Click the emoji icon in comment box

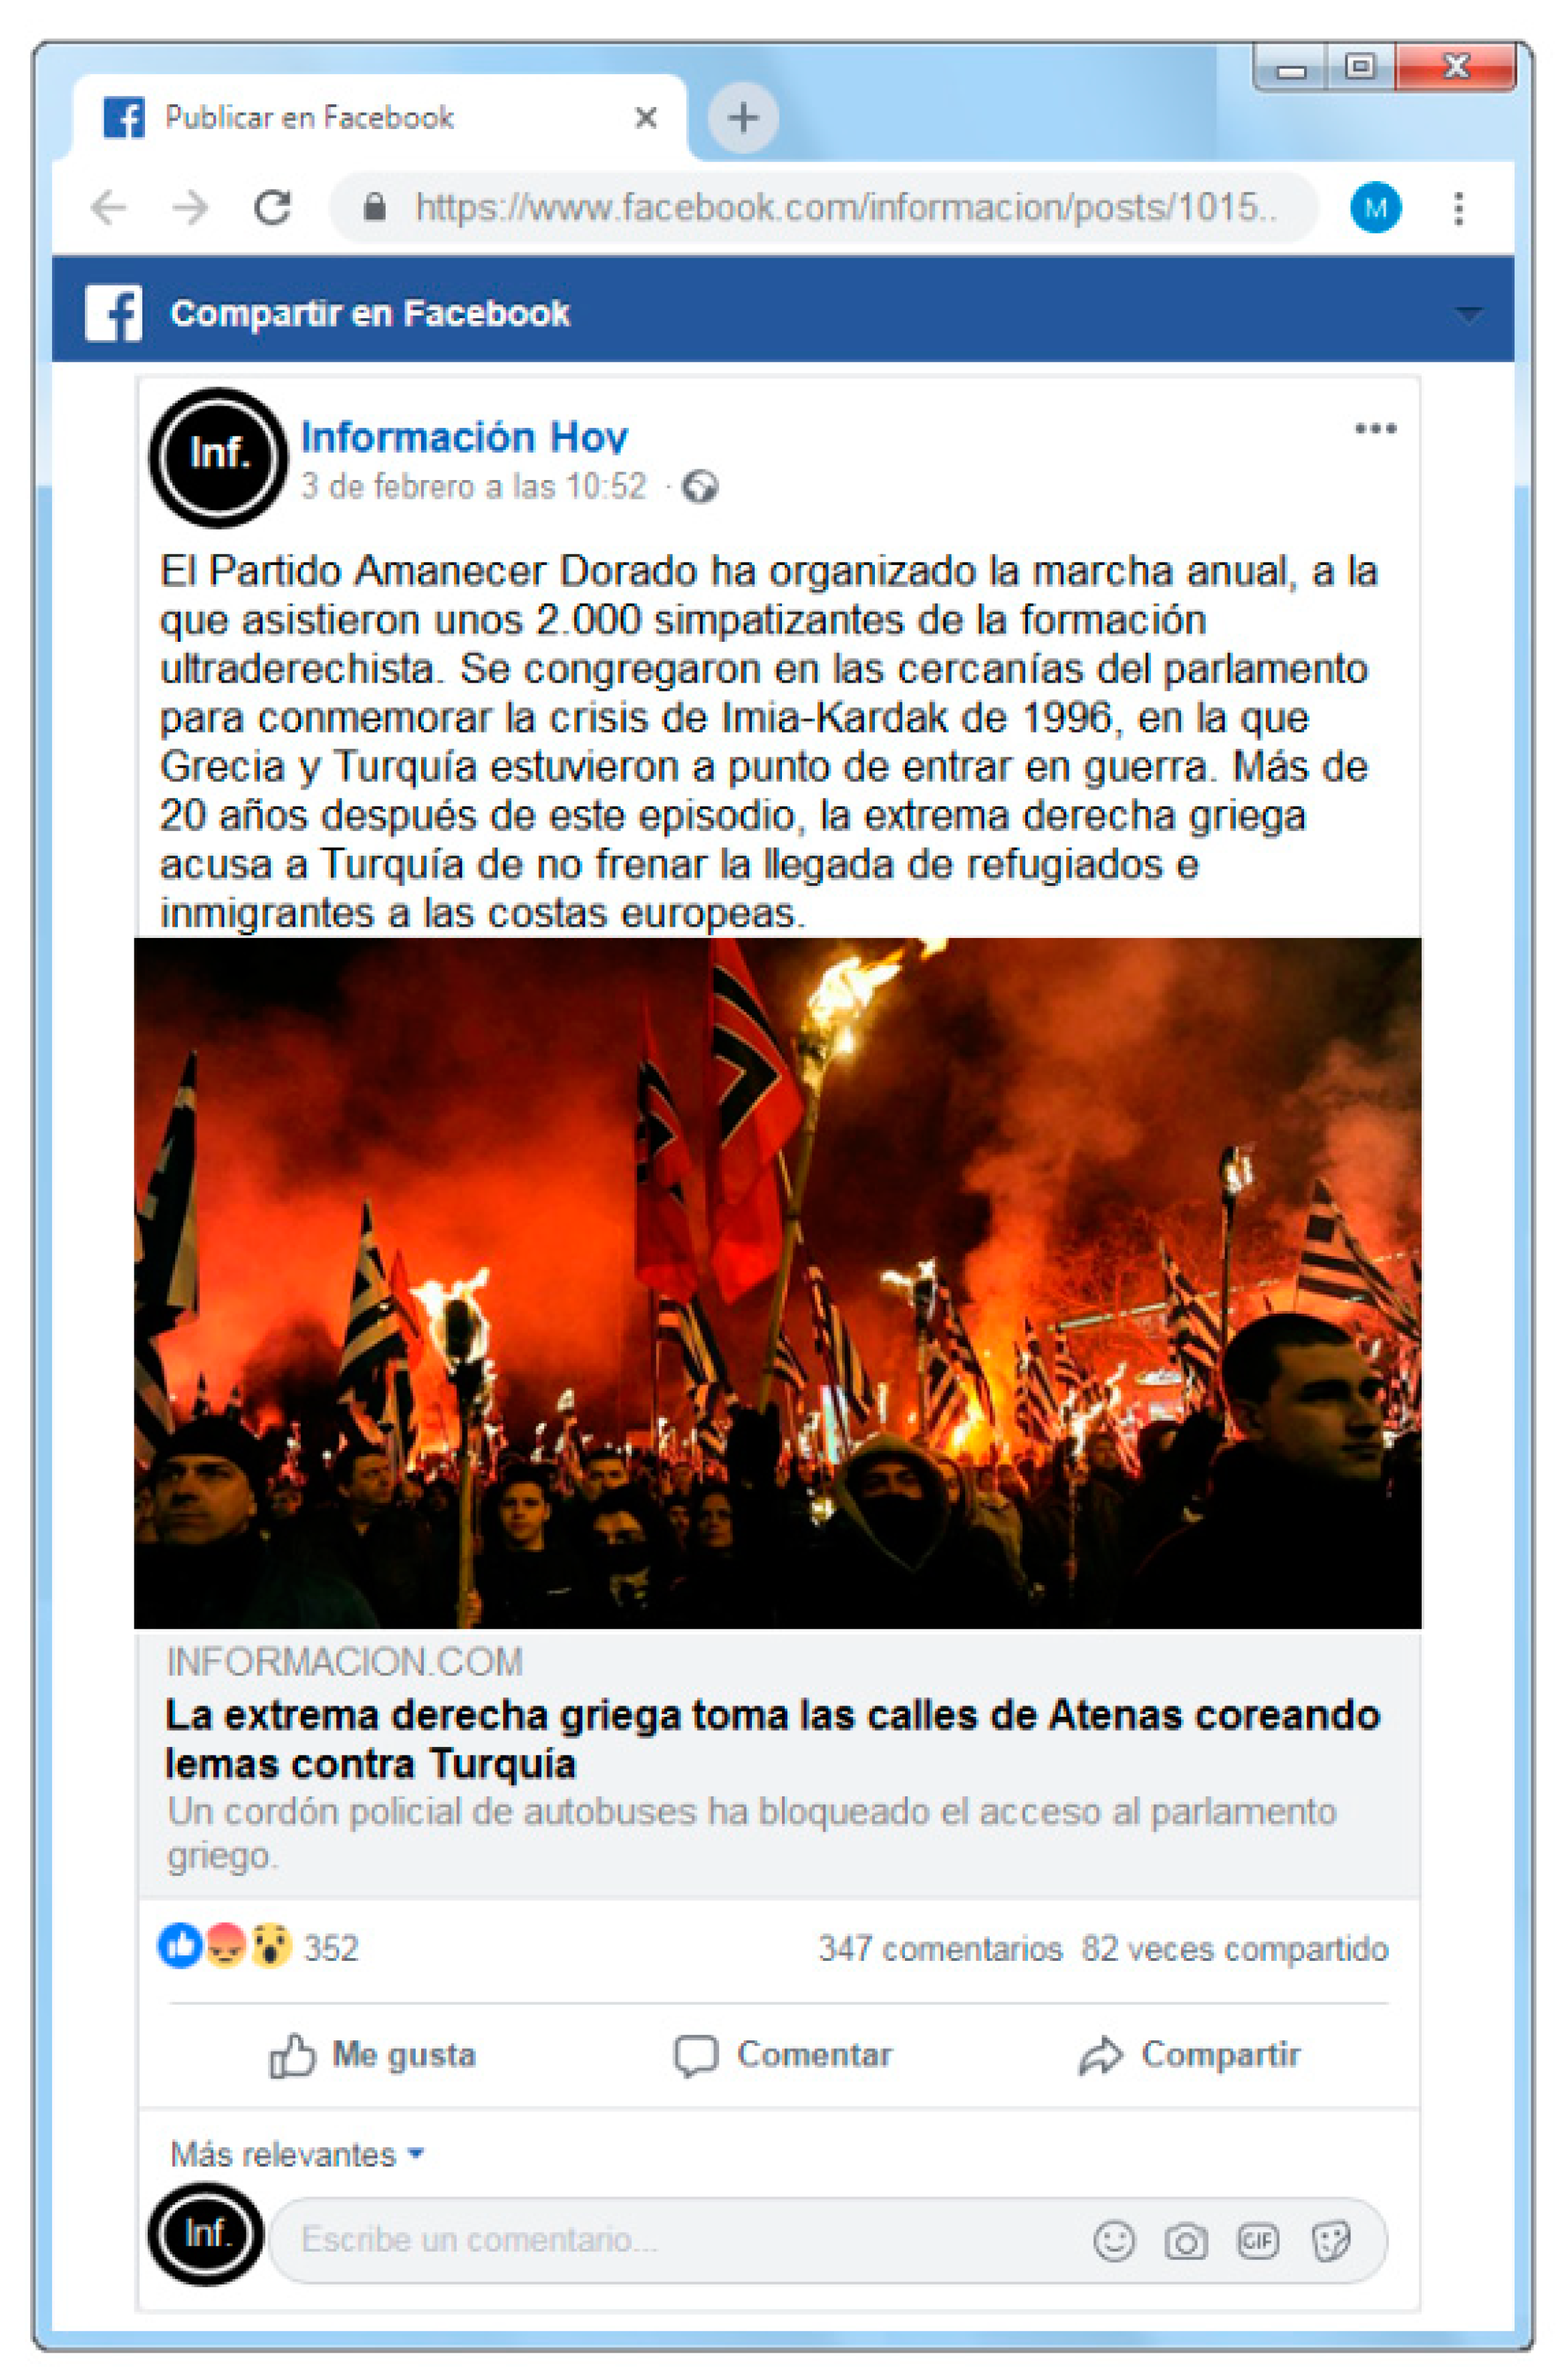[1113, 2240]
